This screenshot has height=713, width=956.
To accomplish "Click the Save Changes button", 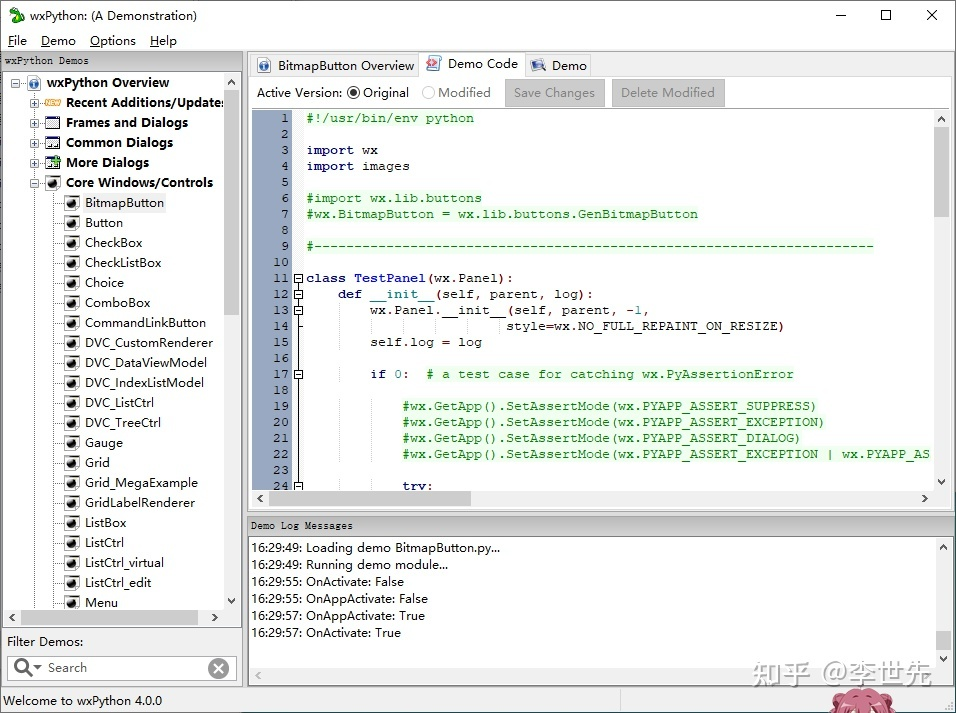I will [x=554, y=93].
